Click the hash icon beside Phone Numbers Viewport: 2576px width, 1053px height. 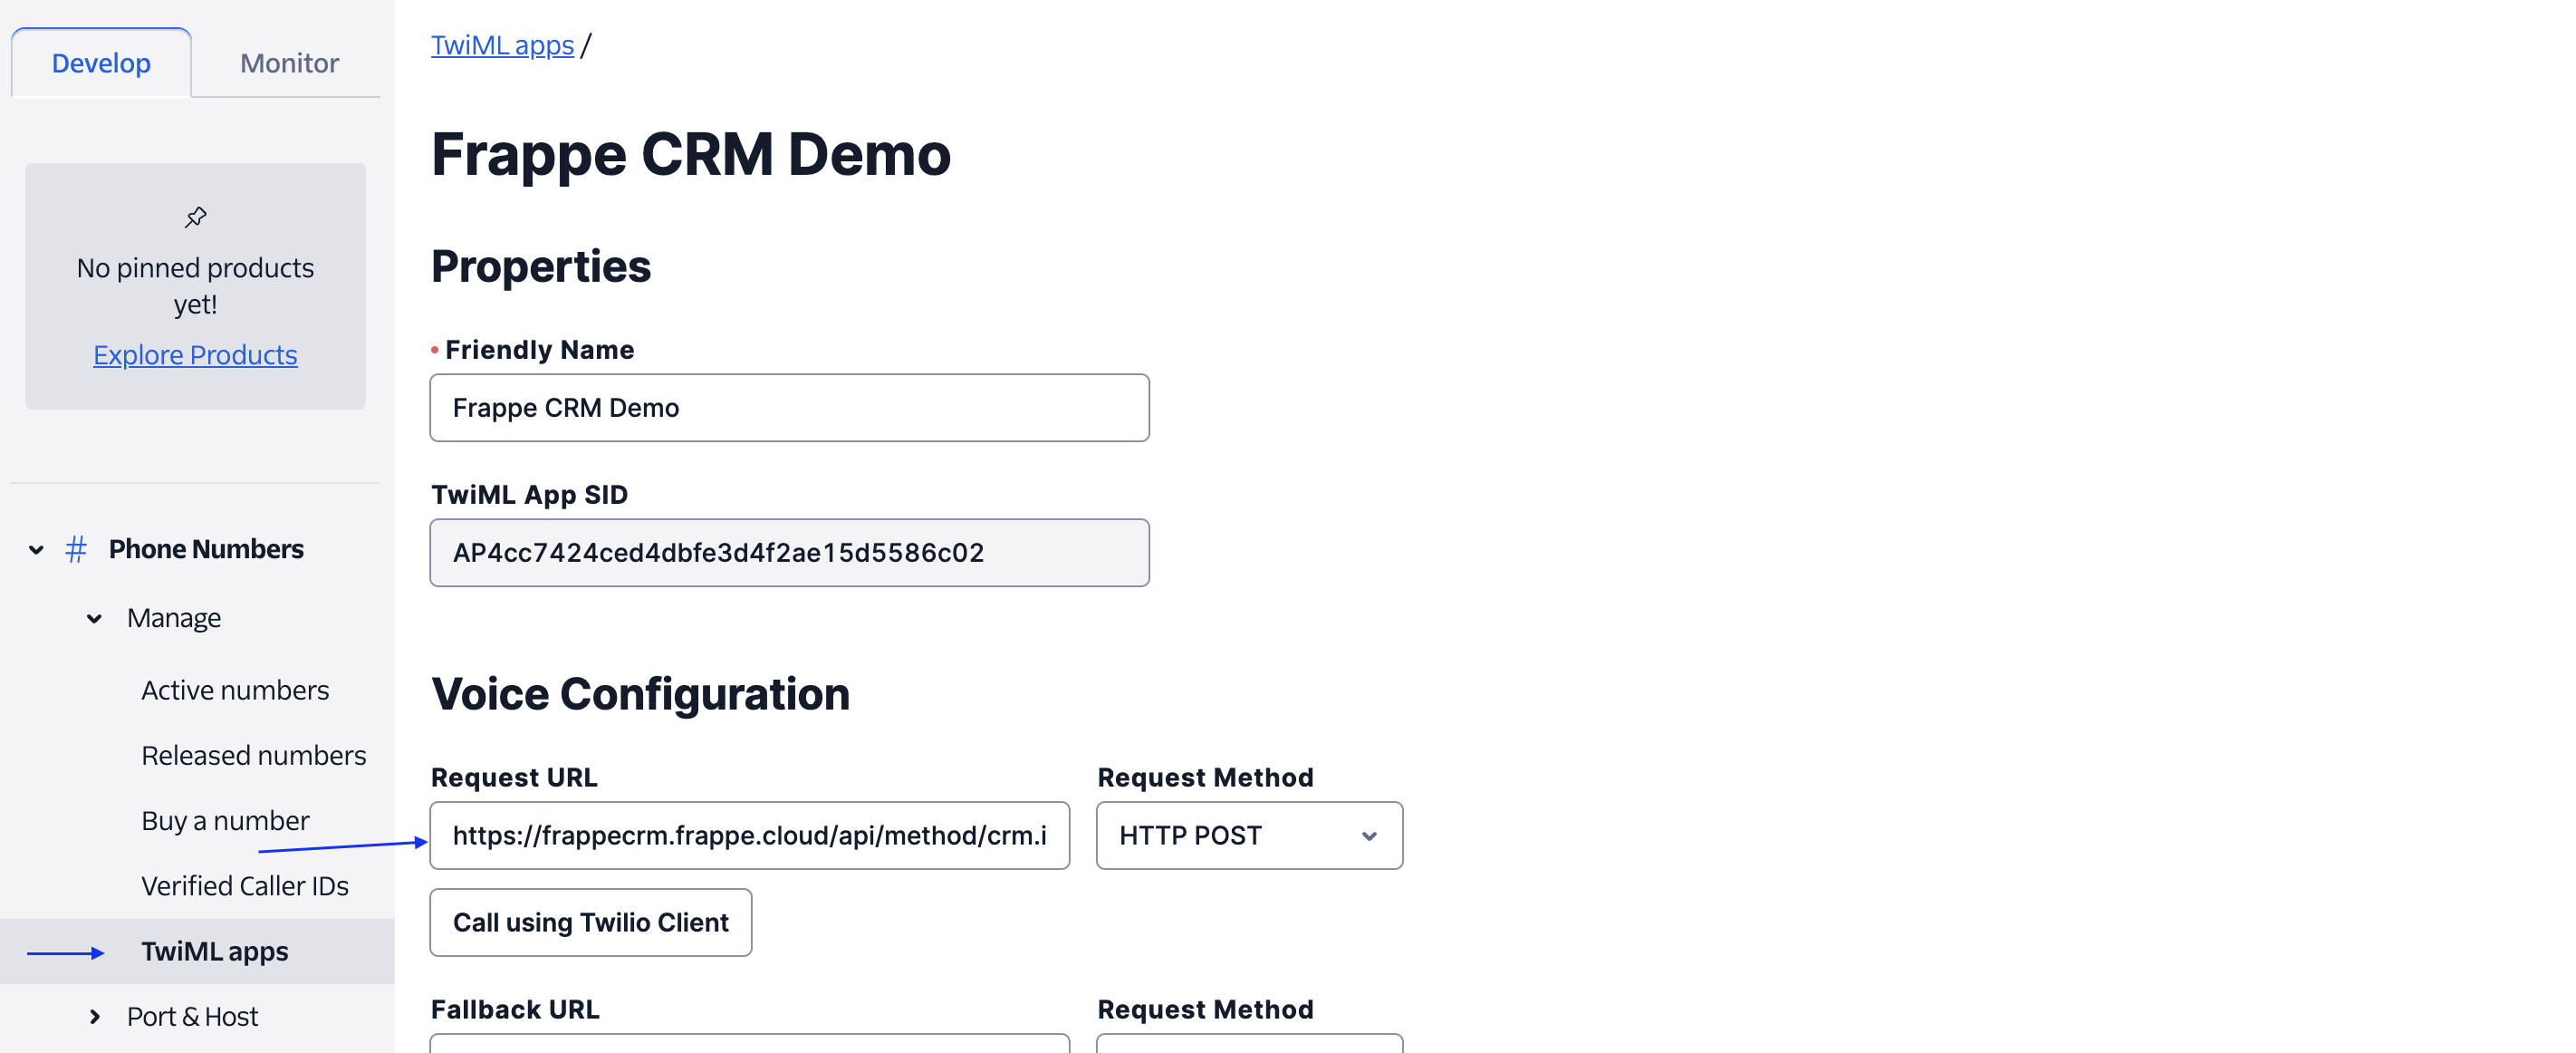click(x=76, y=549)
